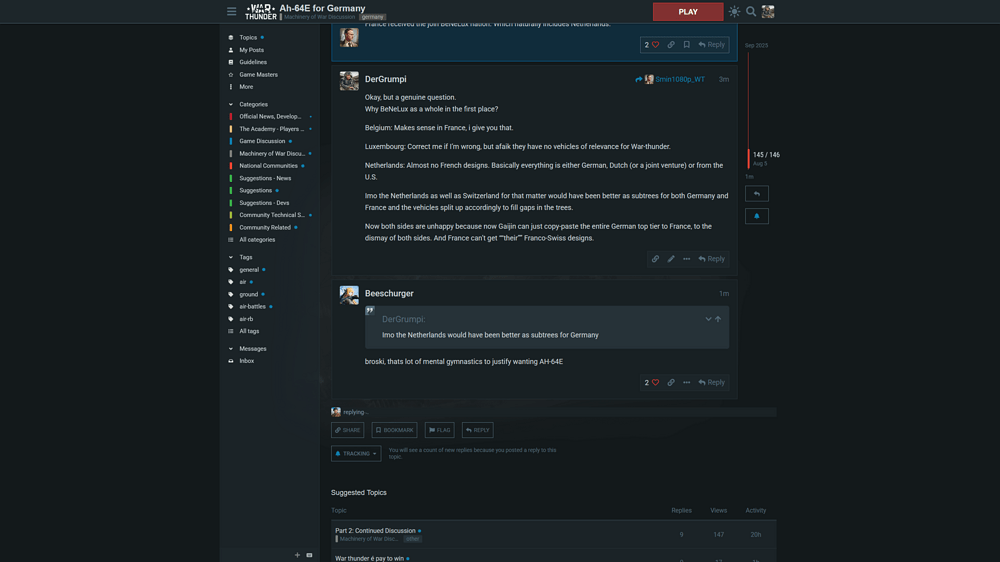This screenshot has height=562, width=1000.
Task: Reply to Beeschurger's post
Action: click(x=712, y=383)
